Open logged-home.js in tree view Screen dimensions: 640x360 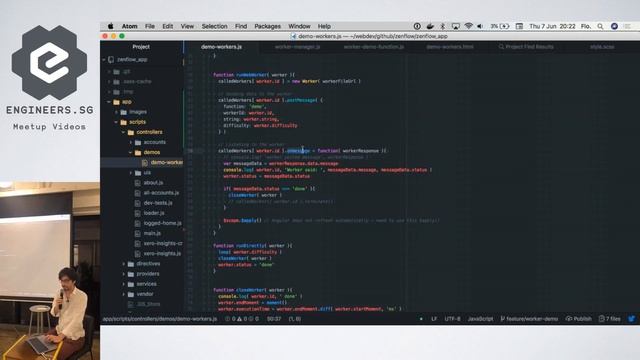(162, 223)
